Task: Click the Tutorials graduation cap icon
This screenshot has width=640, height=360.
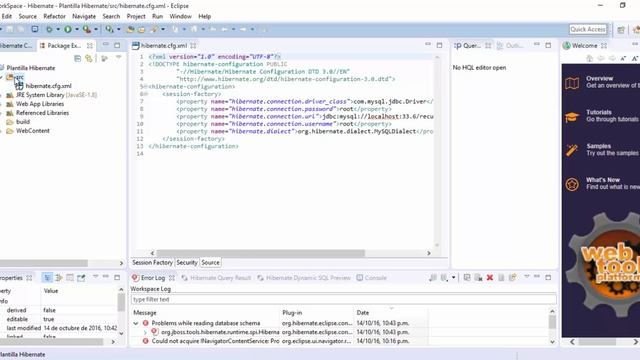Action: [x=572, y=117]
